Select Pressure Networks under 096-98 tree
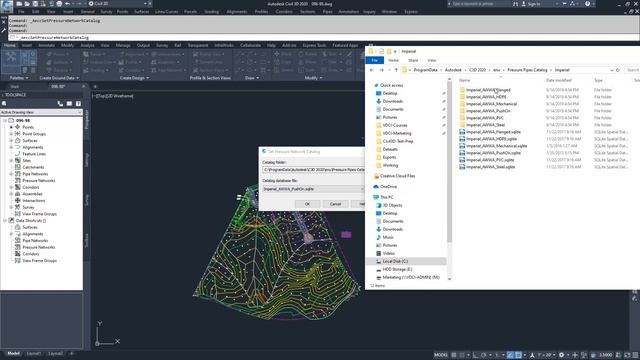Image resolution: width=640 pixels, height=360 pixels. click(x=38, y=180)
